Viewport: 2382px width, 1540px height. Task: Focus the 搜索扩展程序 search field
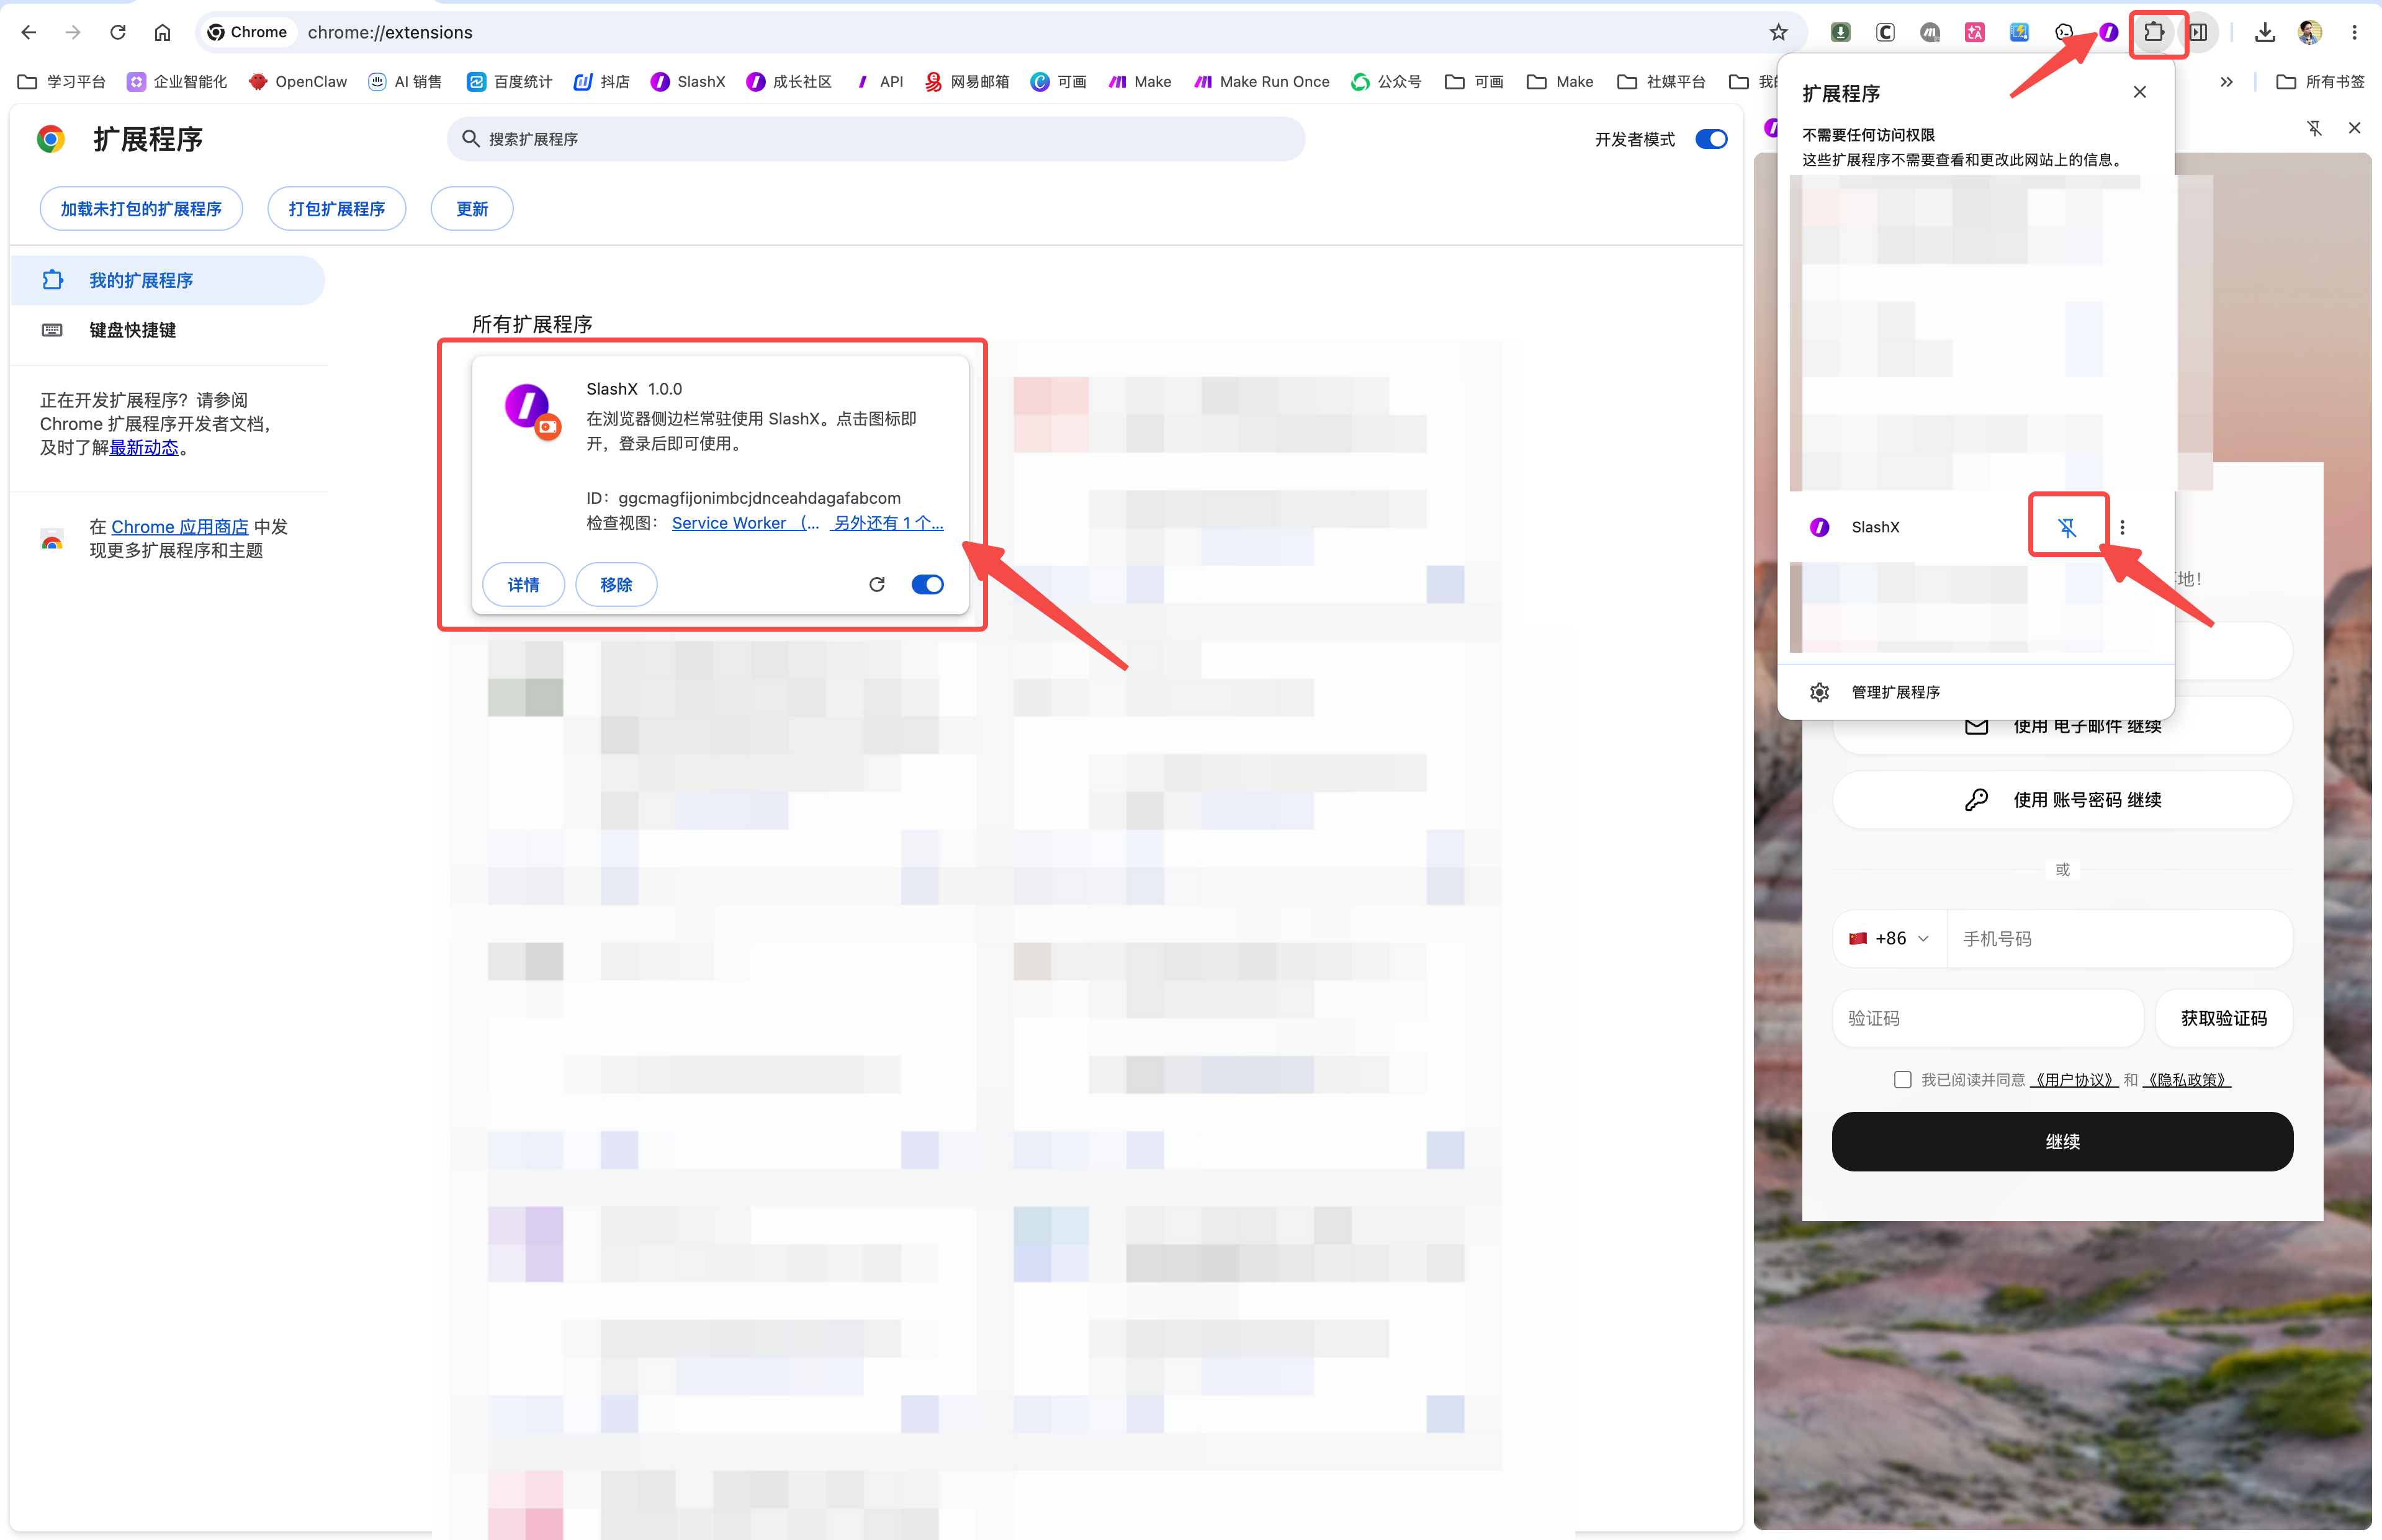tap(876, 139)
